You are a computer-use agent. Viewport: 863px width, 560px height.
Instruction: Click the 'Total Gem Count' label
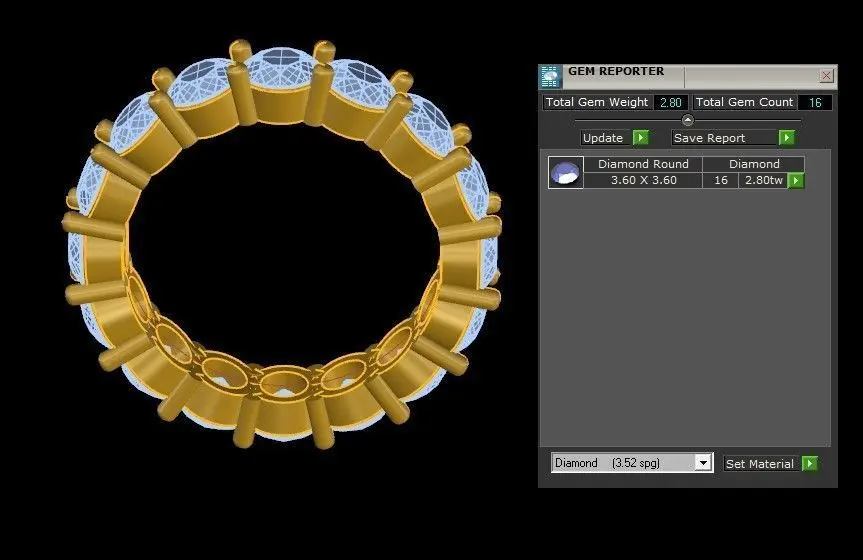[x=745, y=102]
